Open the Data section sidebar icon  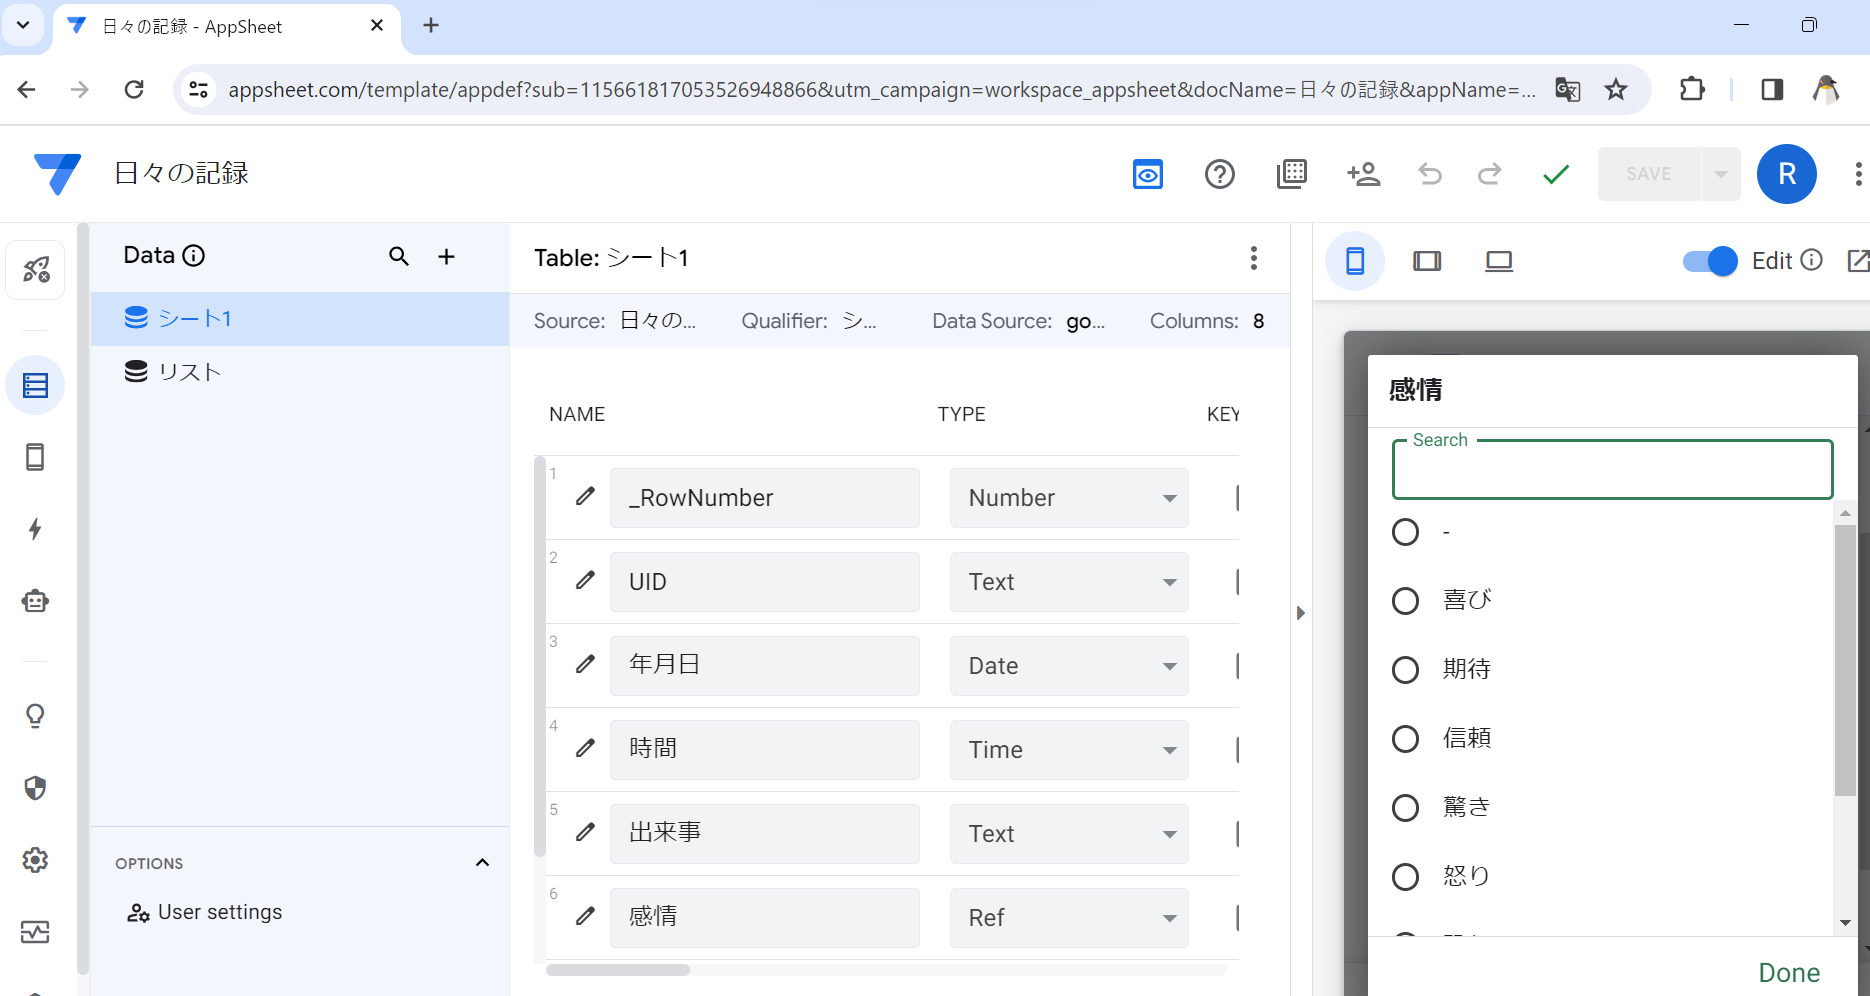click(36, 385)
